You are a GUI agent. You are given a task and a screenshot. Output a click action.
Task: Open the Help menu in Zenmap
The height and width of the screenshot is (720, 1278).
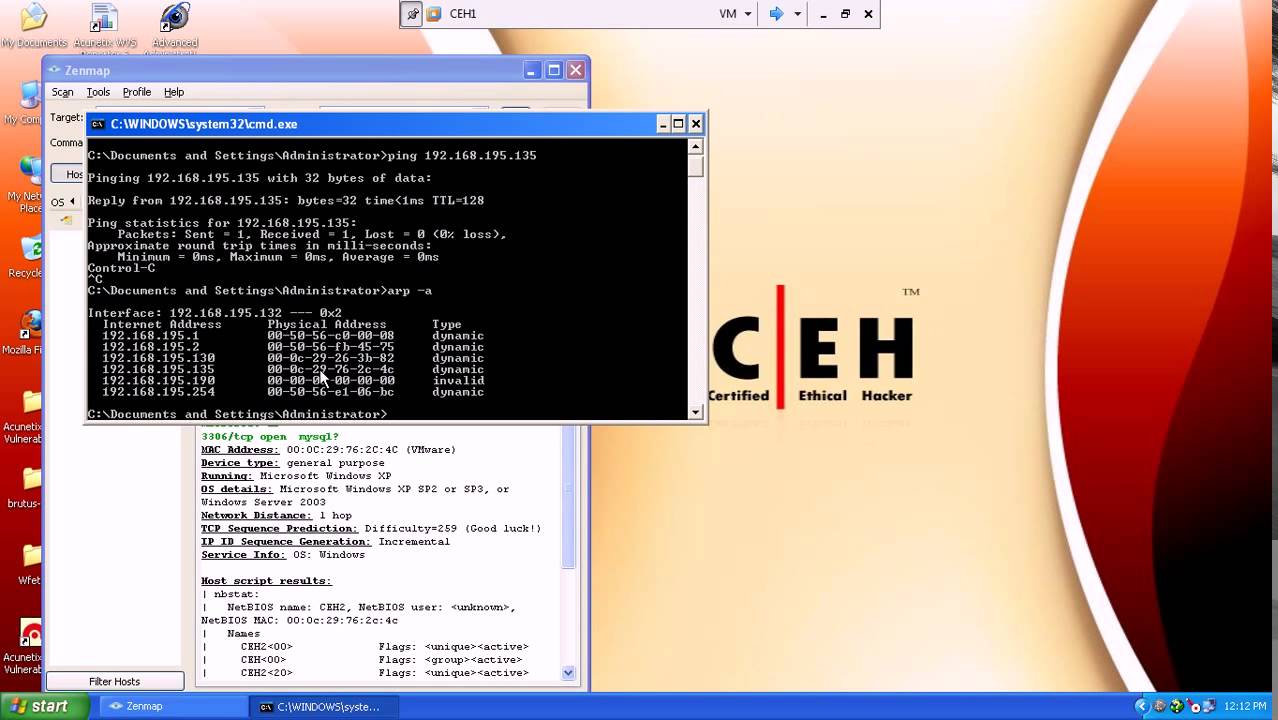point(174,92)
